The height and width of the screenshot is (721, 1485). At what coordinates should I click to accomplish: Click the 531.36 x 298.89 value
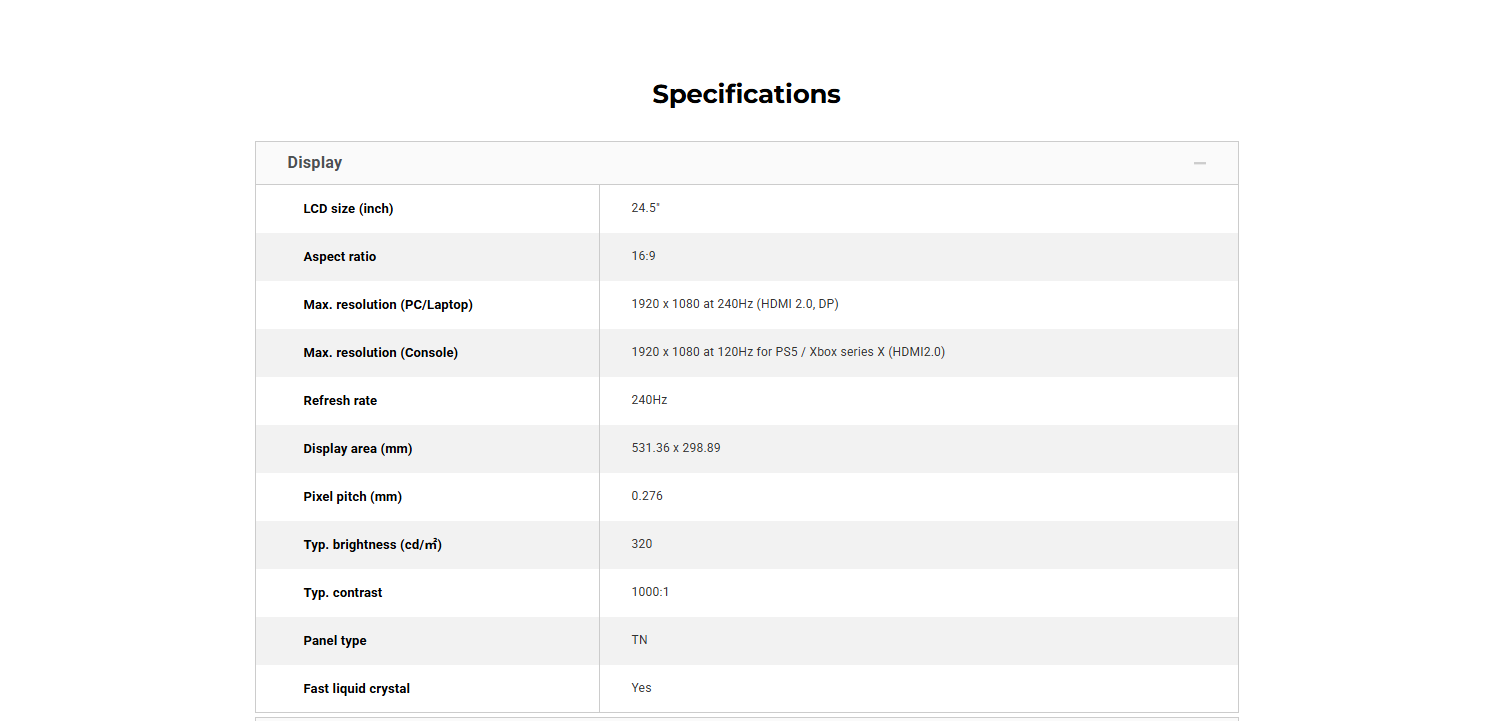[x=675, y=448]
